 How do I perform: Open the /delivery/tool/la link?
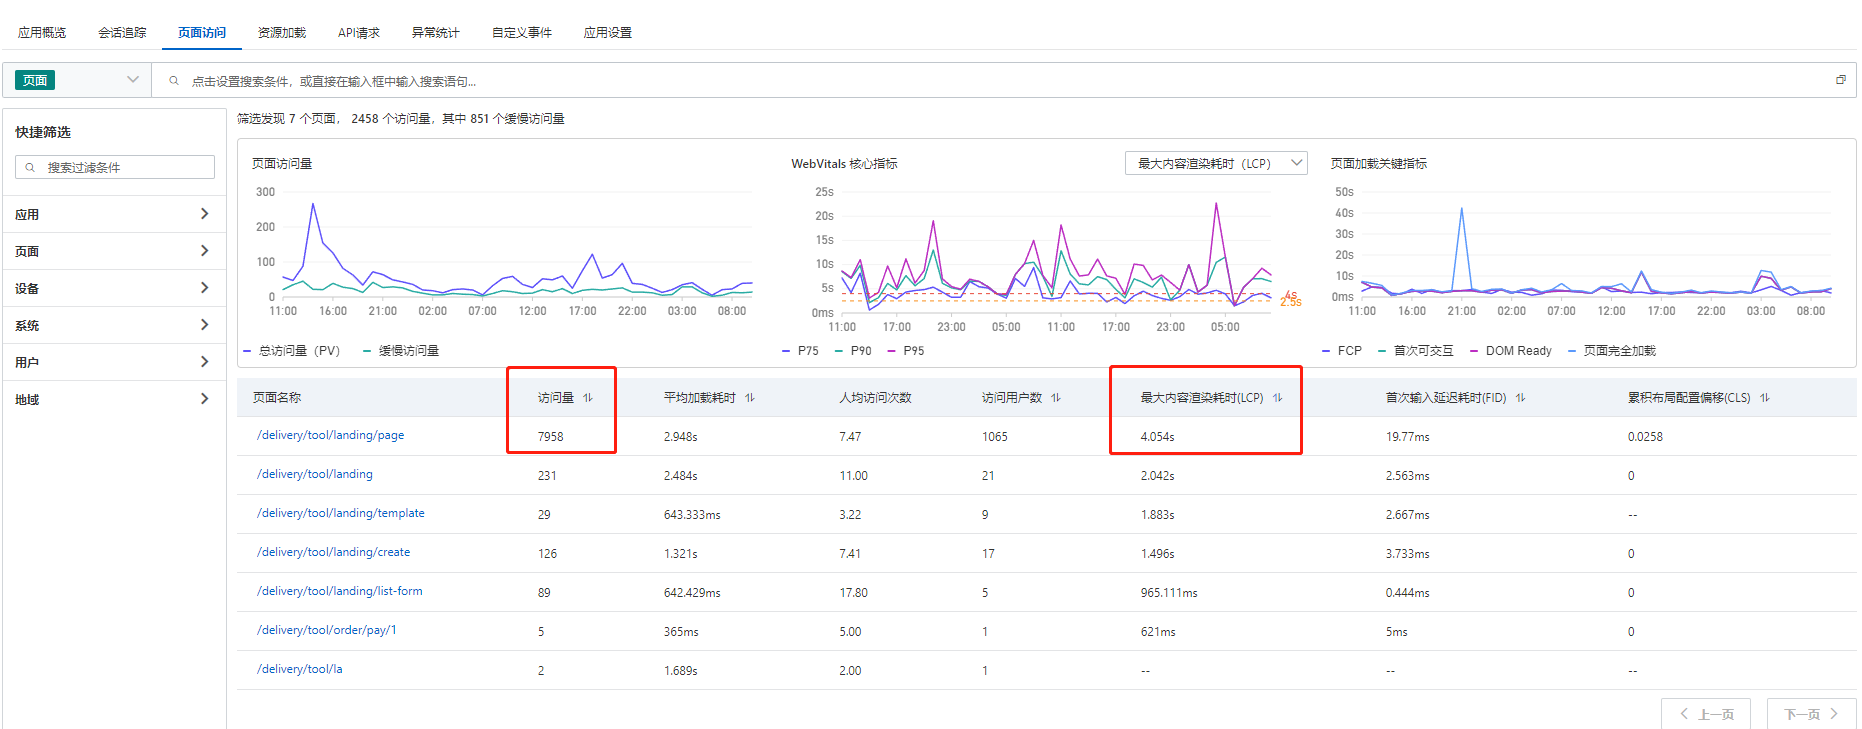[x=300, y=669]
